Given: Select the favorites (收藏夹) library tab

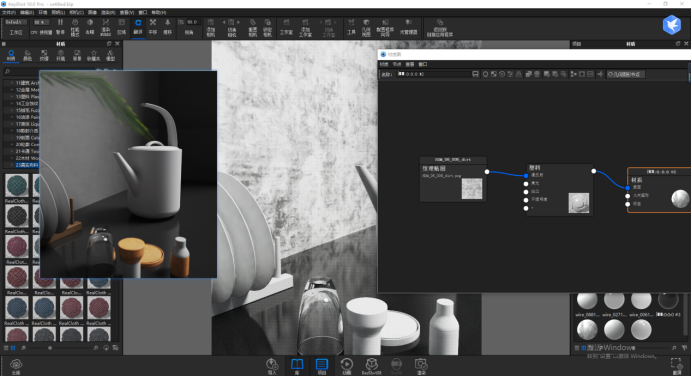Looking at the screenshot, I should click(93, 55).
